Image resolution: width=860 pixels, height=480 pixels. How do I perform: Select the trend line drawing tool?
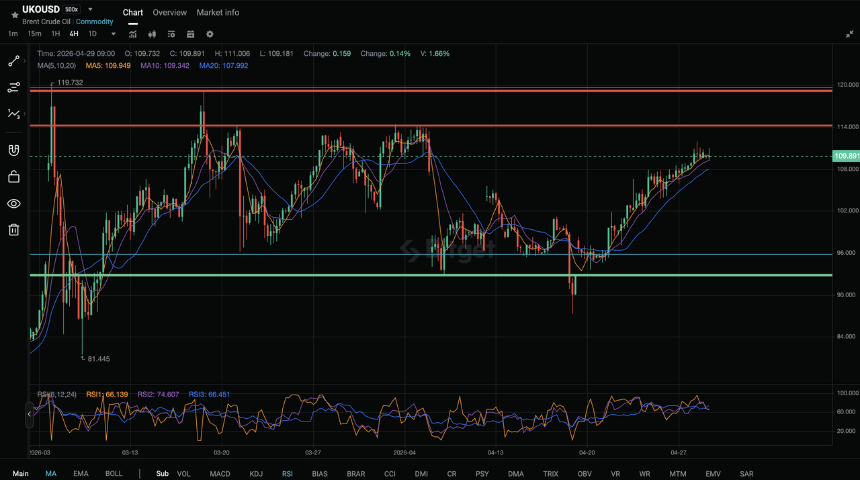(14, 61)
